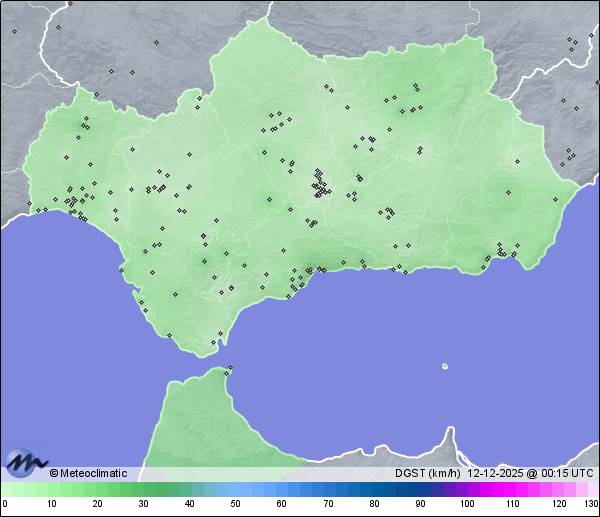The width and height of the screenshot is (600, 517).
Task: Click the dense station cluster in map center
Action: [319, 184]
